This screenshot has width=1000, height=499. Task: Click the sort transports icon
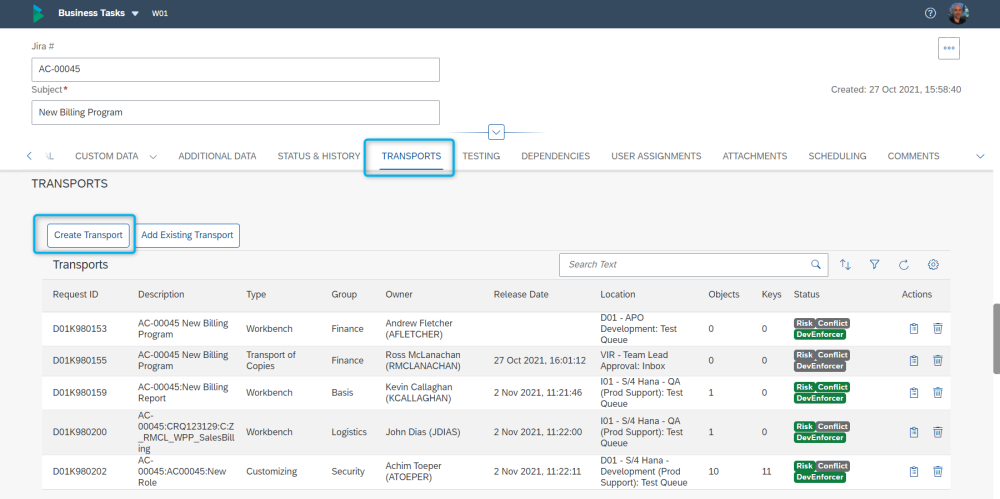tap(846, 265)
